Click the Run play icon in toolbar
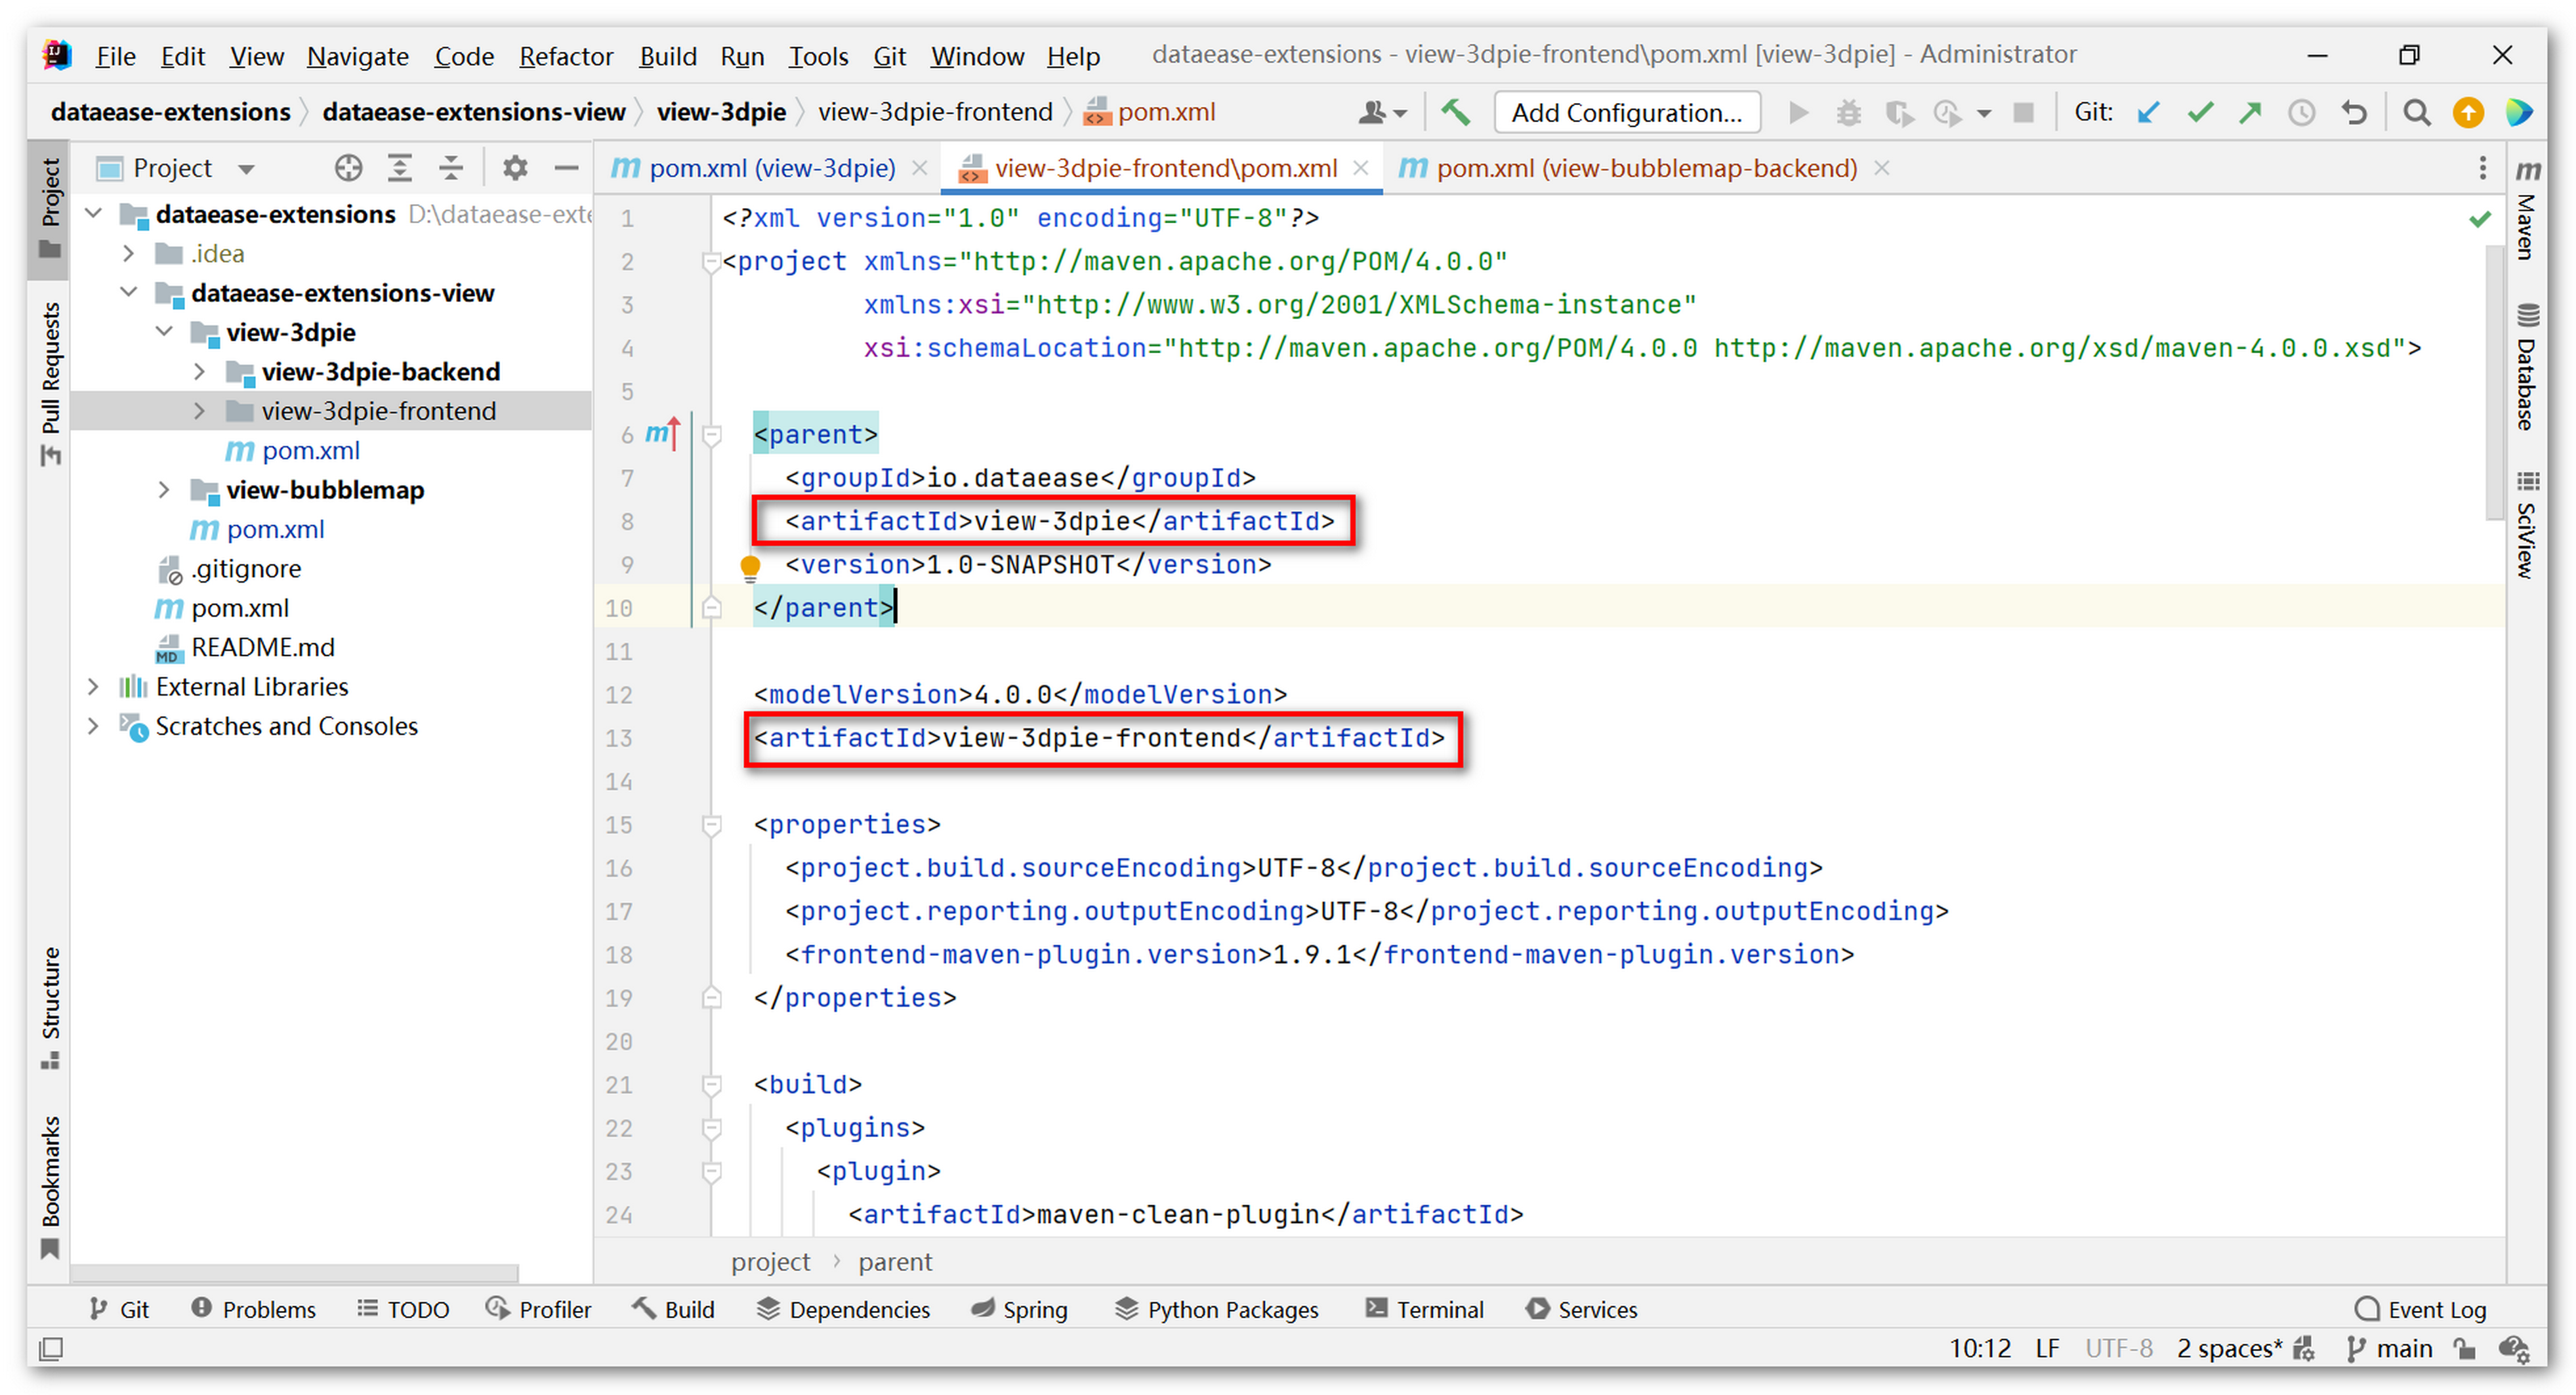The width and height of the screenshot is (2576, 1395). (x=1798, y=113)
